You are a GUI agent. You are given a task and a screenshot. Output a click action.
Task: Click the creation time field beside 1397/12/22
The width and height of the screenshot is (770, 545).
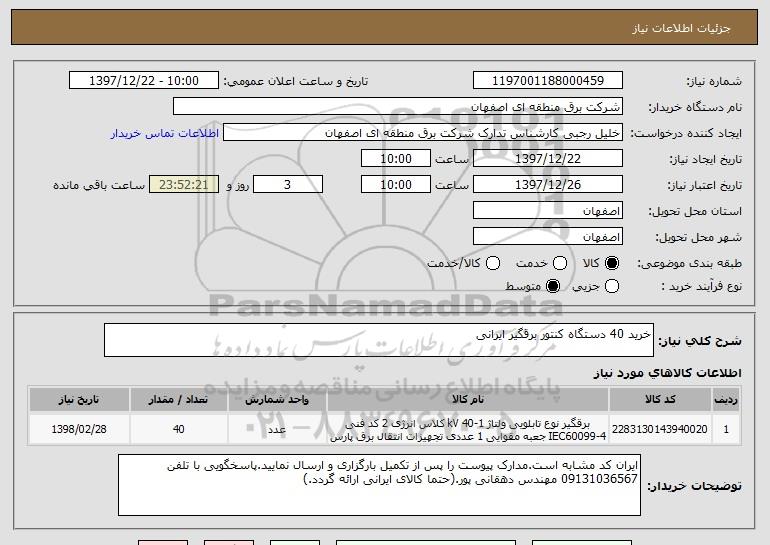[x=396, y=159]
